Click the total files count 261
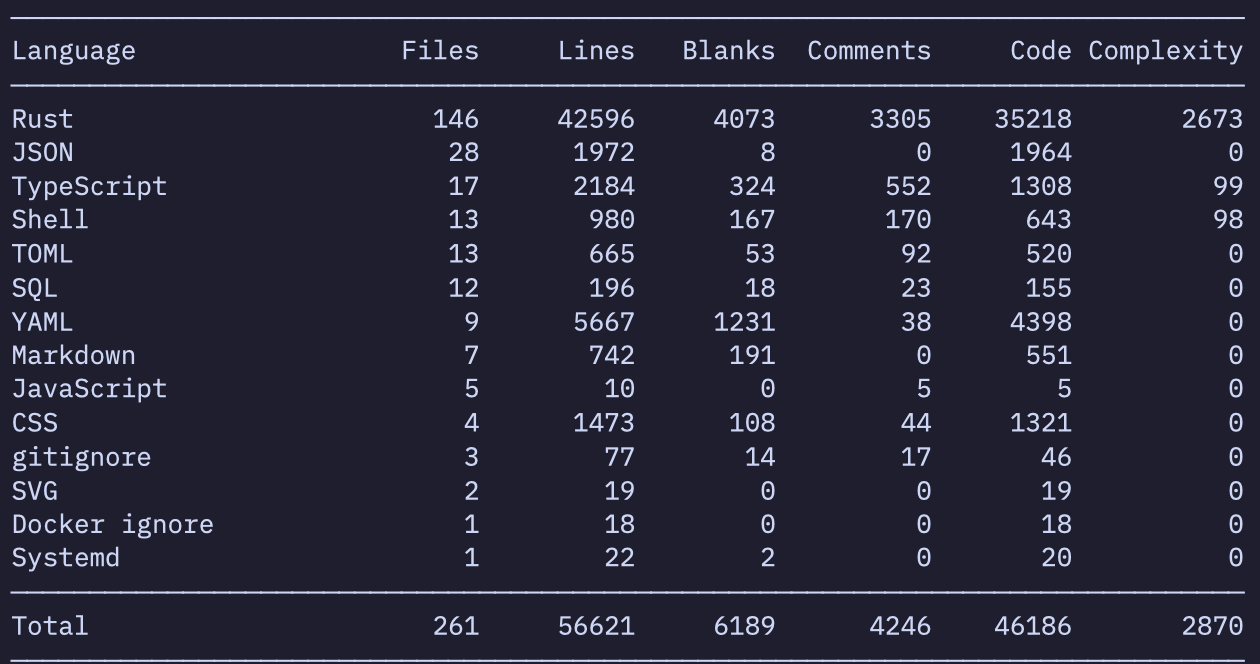 (x=455, y=627)
